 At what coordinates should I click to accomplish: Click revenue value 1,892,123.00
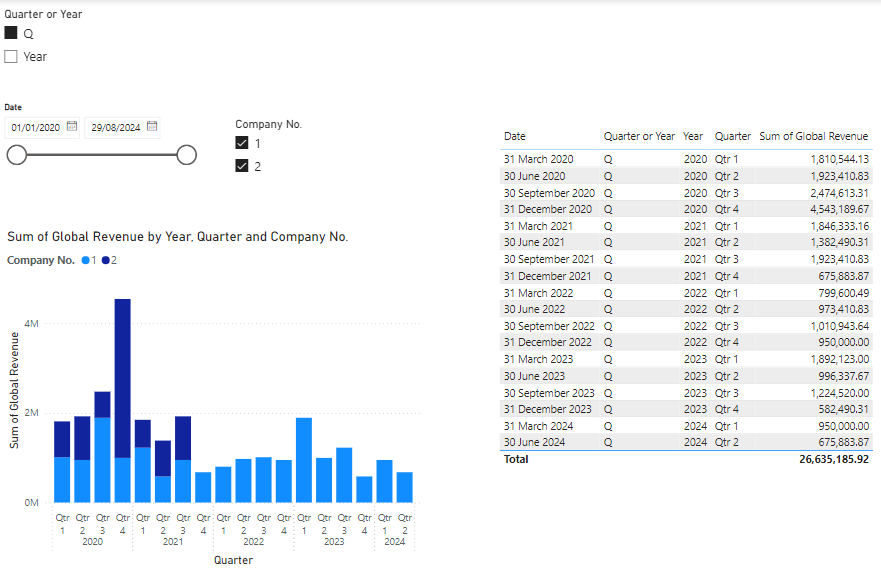839,359
